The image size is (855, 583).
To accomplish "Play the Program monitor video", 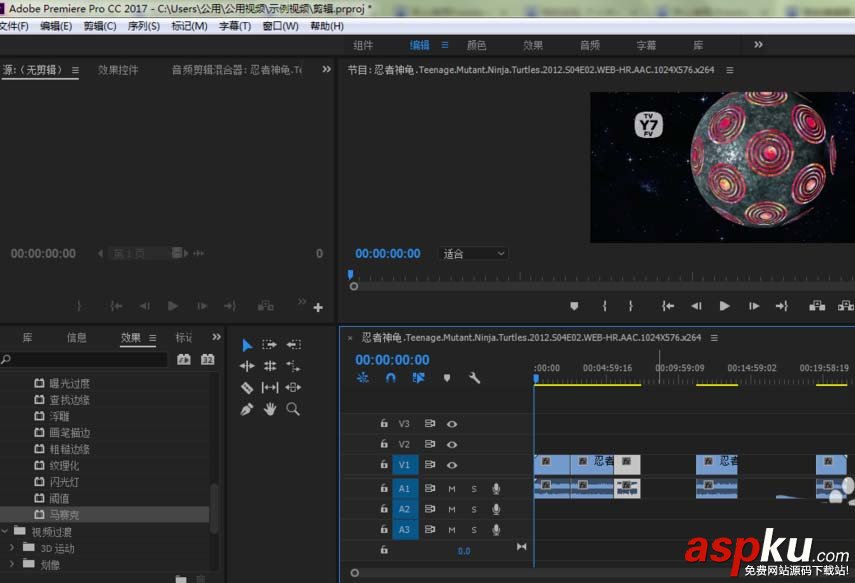I will point(724,306).
